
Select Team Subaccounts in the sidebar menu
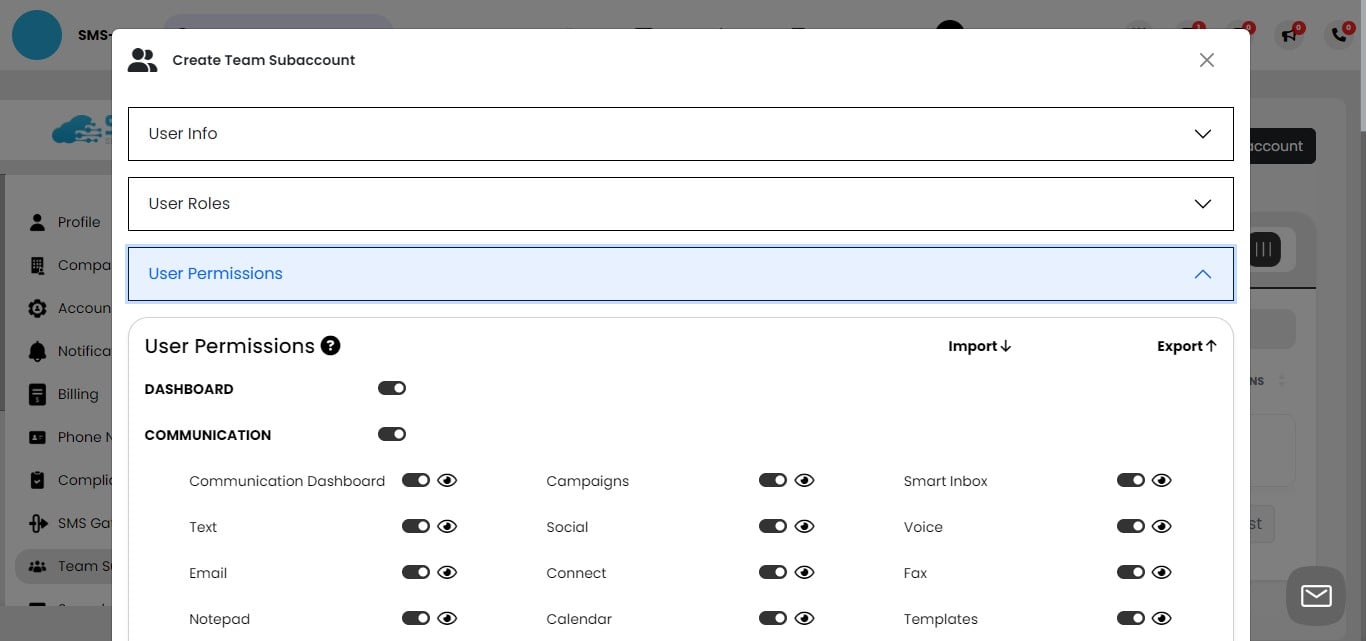(x=37, y=566)
